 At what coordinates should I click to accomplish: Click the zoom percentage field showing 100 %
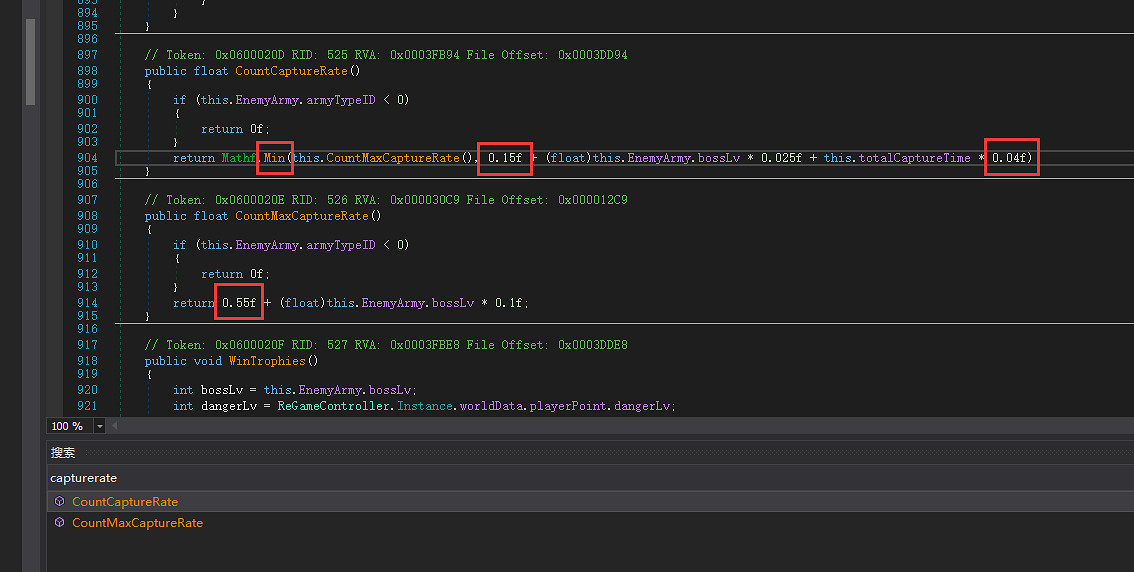[x=68, y=426]
